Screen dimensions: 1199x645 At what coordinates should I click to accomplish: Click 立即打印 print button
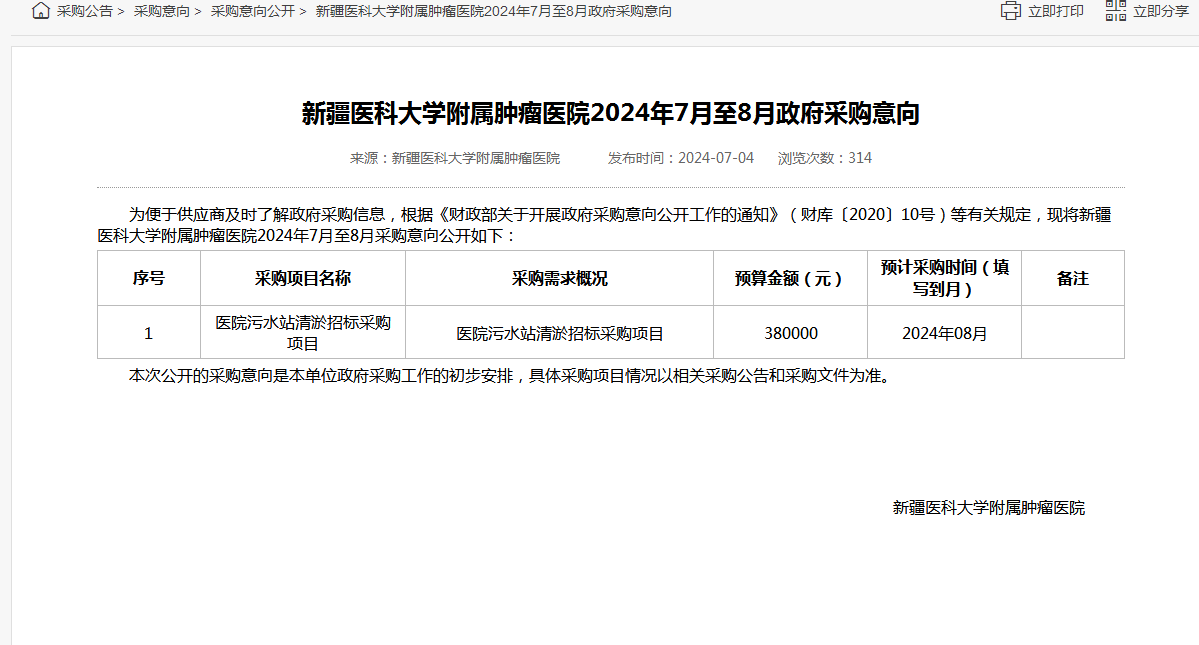pyautogui.click(x=1055, y=11)
